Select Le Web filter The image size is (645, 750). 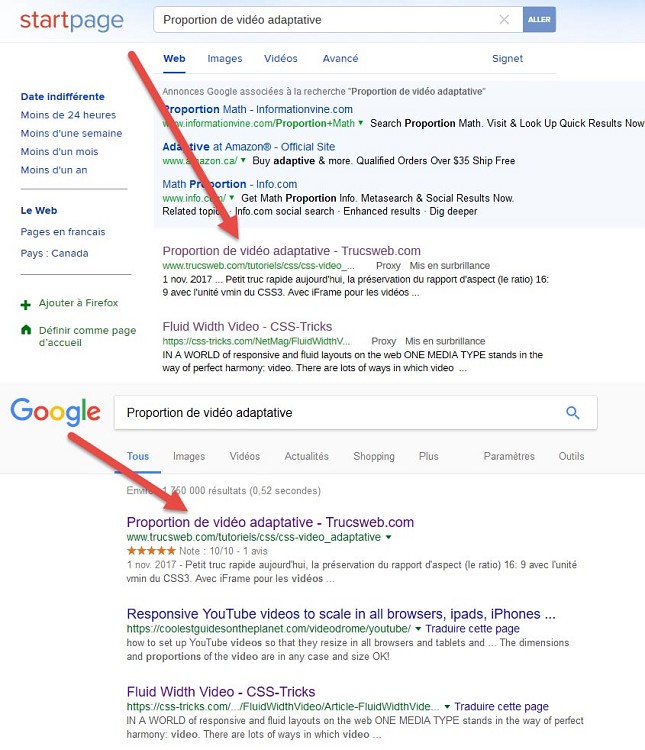pos(39,210)
